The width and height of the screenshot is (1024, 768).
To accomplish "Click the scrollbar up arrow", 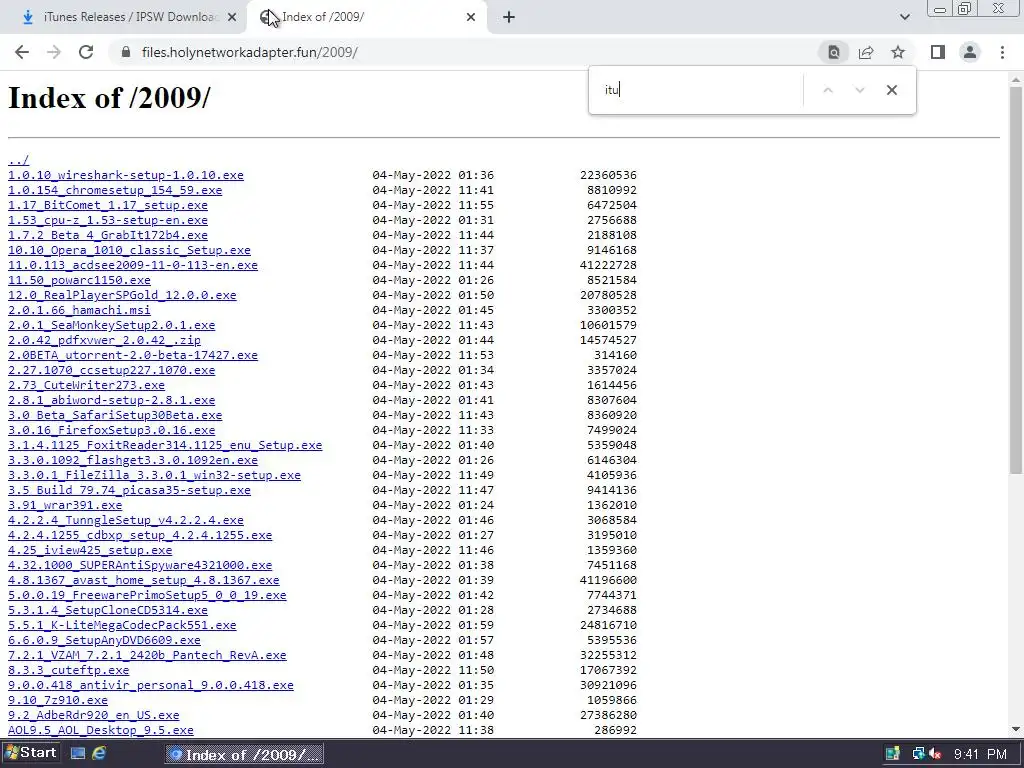I will (x=1016, y=79).
